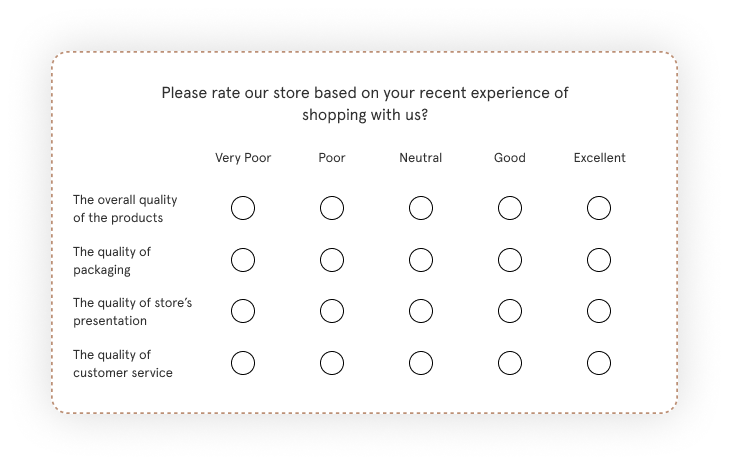The image size is (729, 465).
Task: Rate quality of packaging as Very Poor
Action: 243,260
